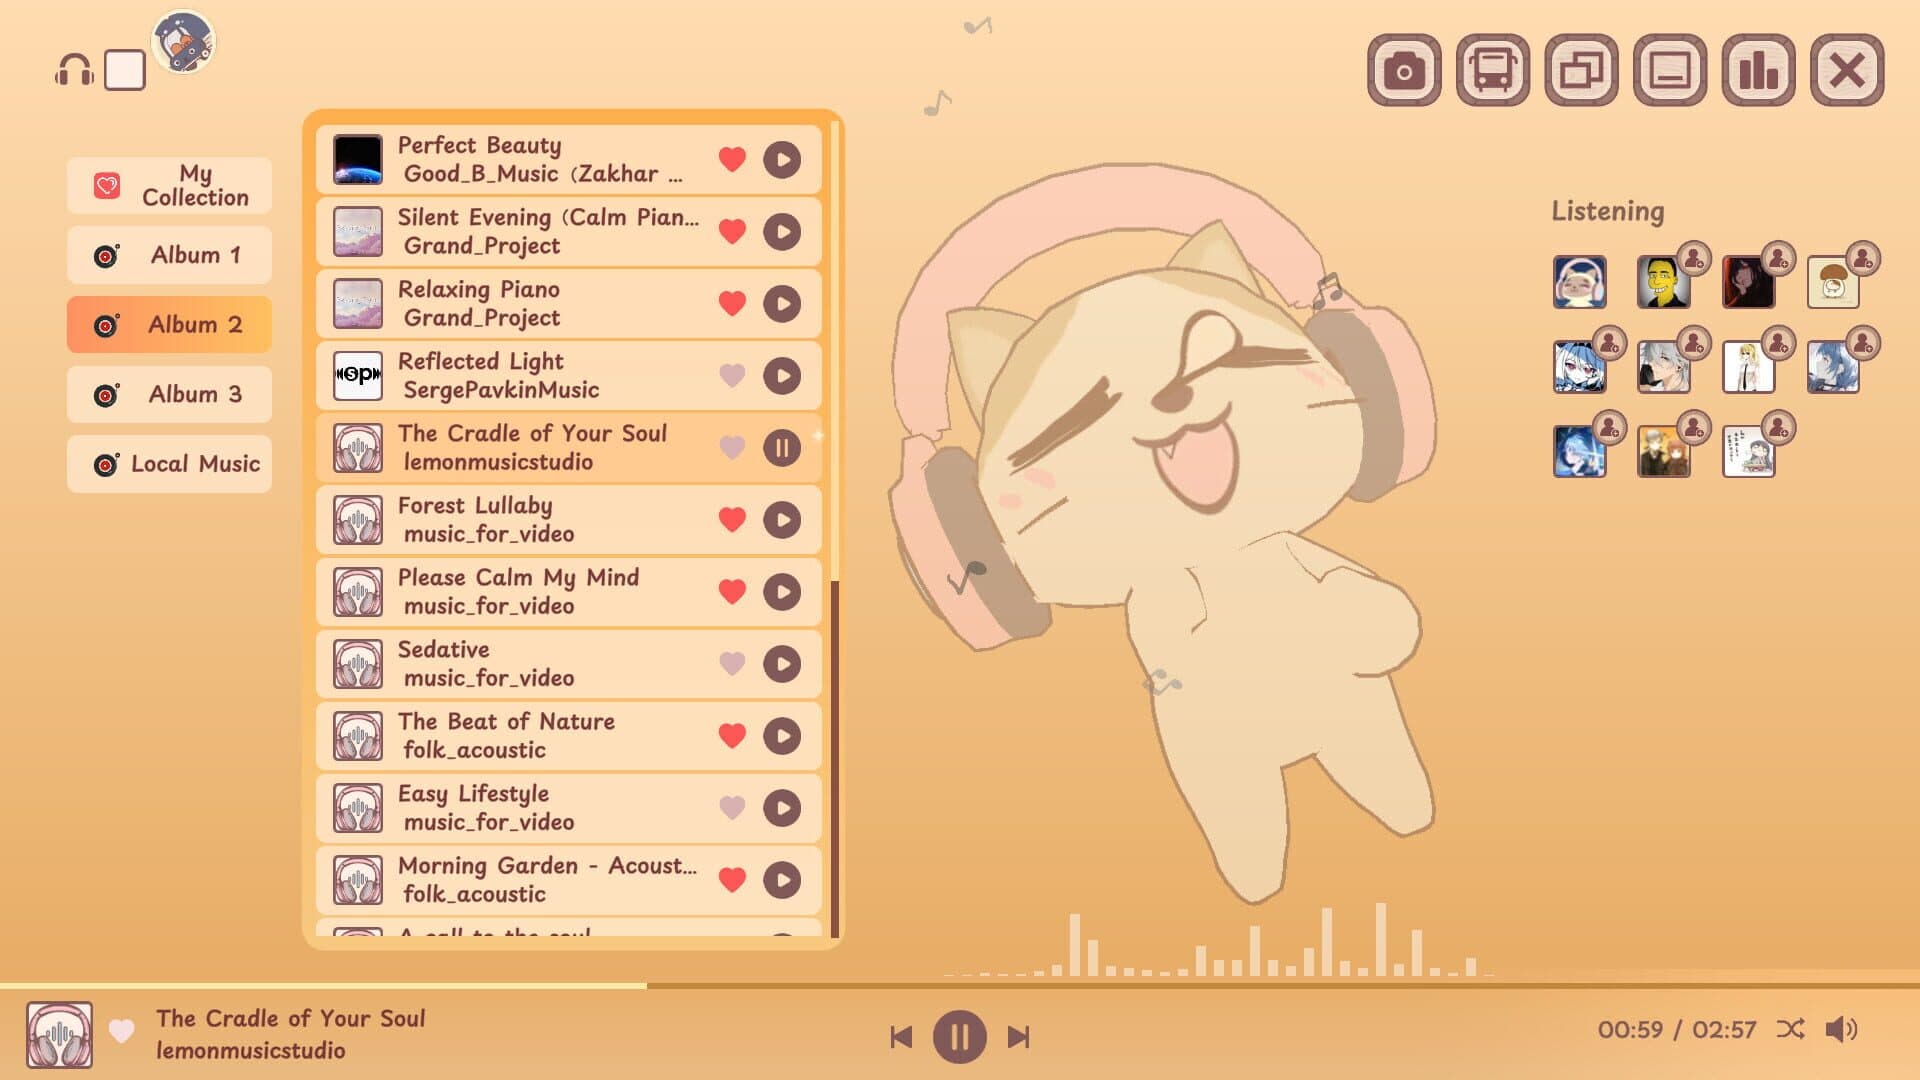Play Reflected Light track
Screen dimensions: 1920x1080
[782, 376]
